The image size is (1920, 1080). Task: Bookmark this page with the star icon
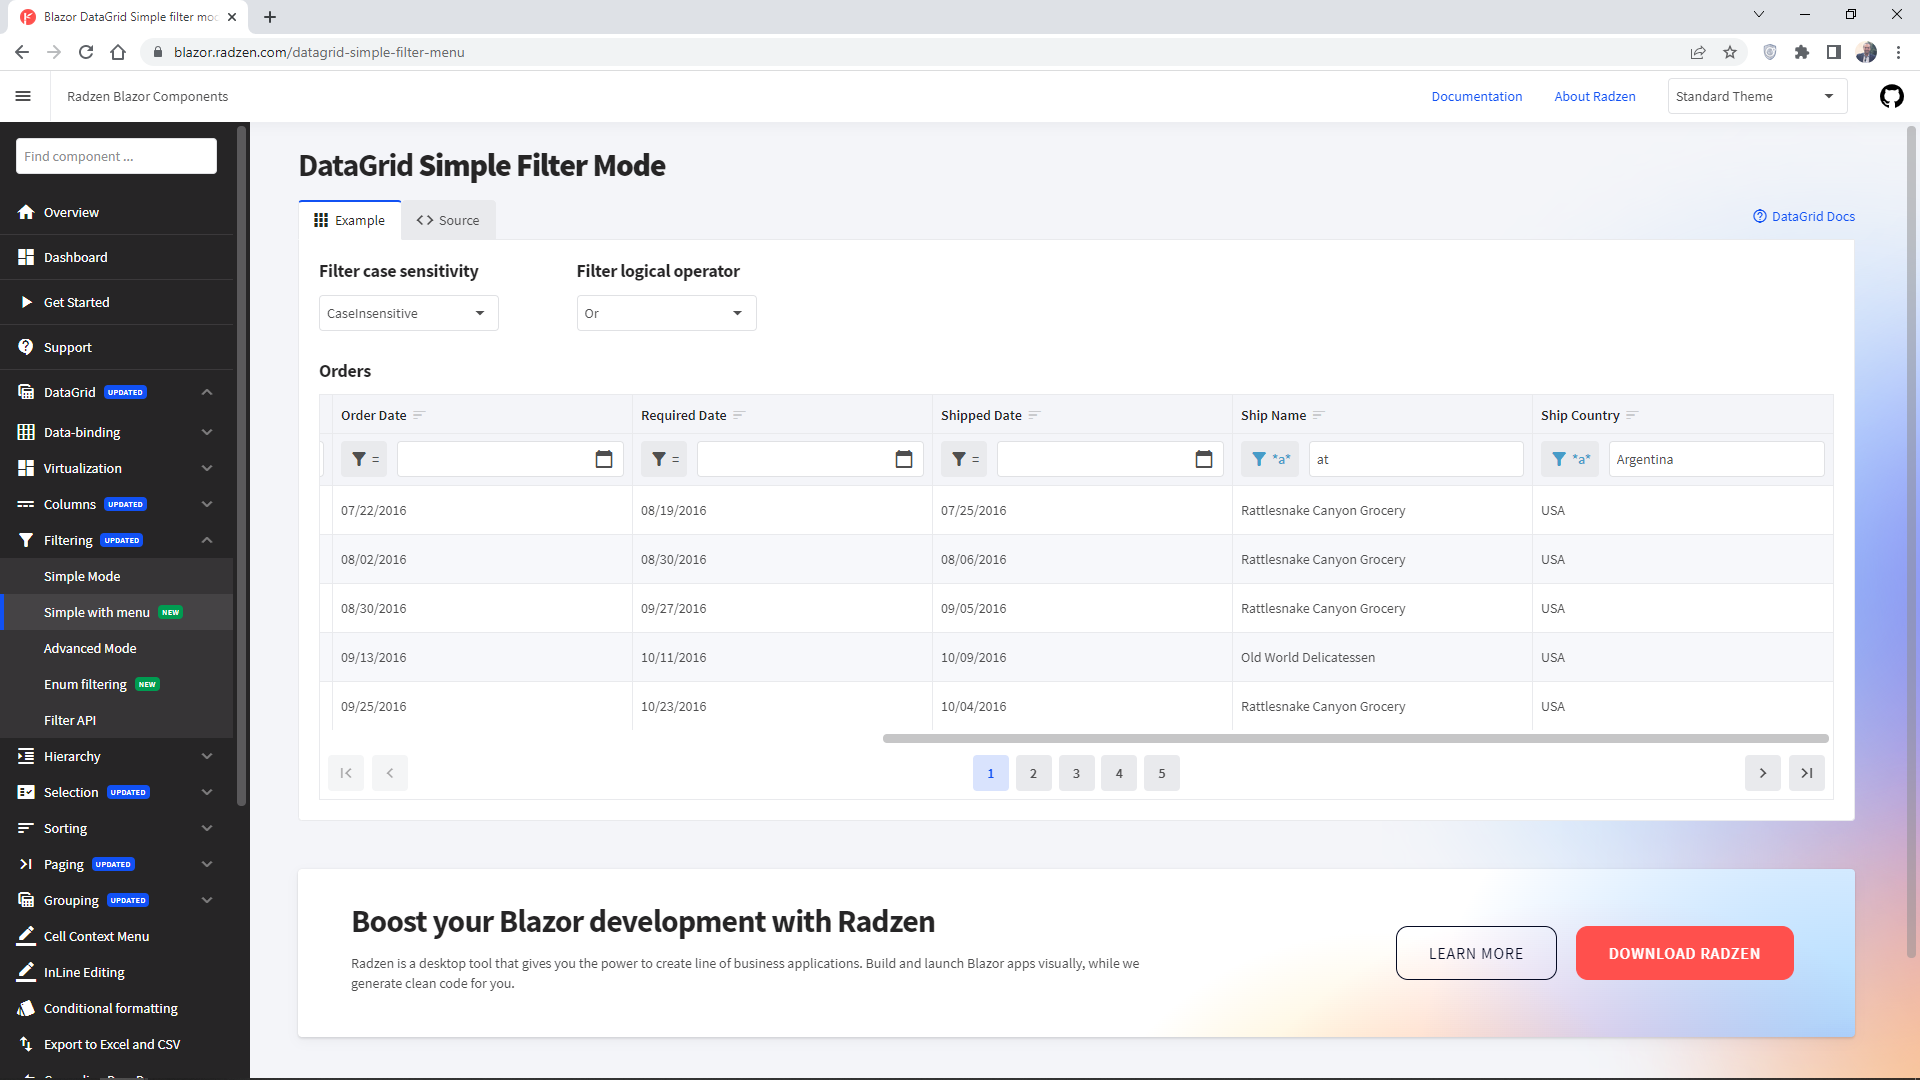[1730, 52]
